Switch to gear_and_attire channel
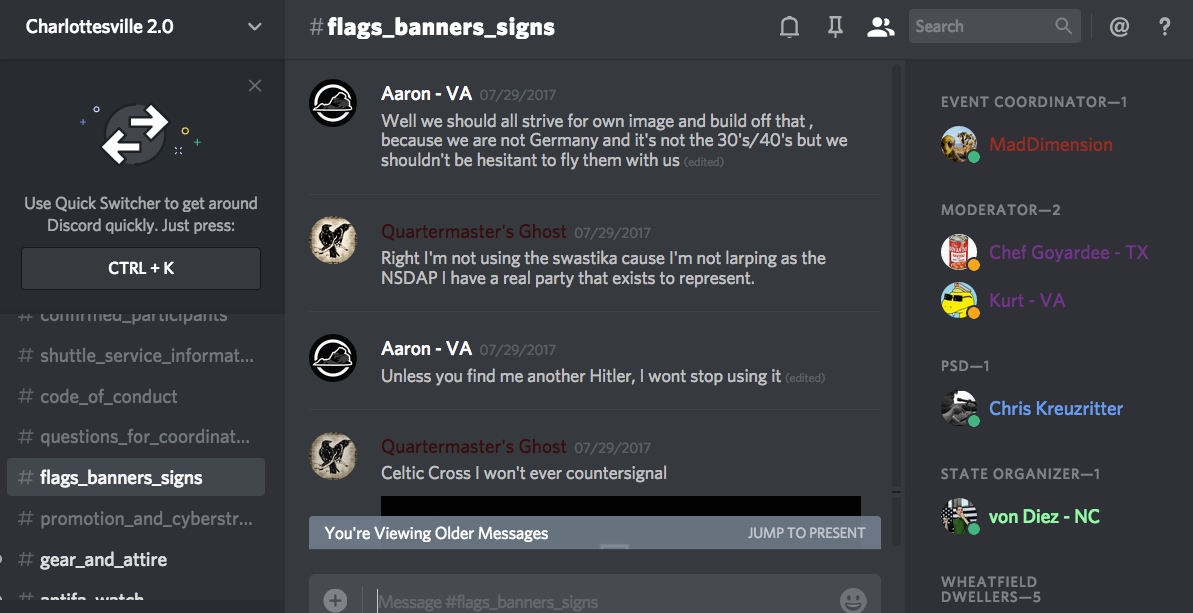 (x=103, y=560)
